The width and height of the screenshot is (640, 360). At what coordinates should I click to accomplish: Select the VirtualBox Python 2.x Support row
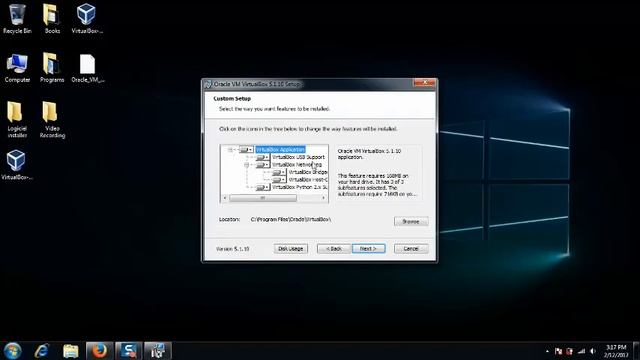tap(300, 187)
